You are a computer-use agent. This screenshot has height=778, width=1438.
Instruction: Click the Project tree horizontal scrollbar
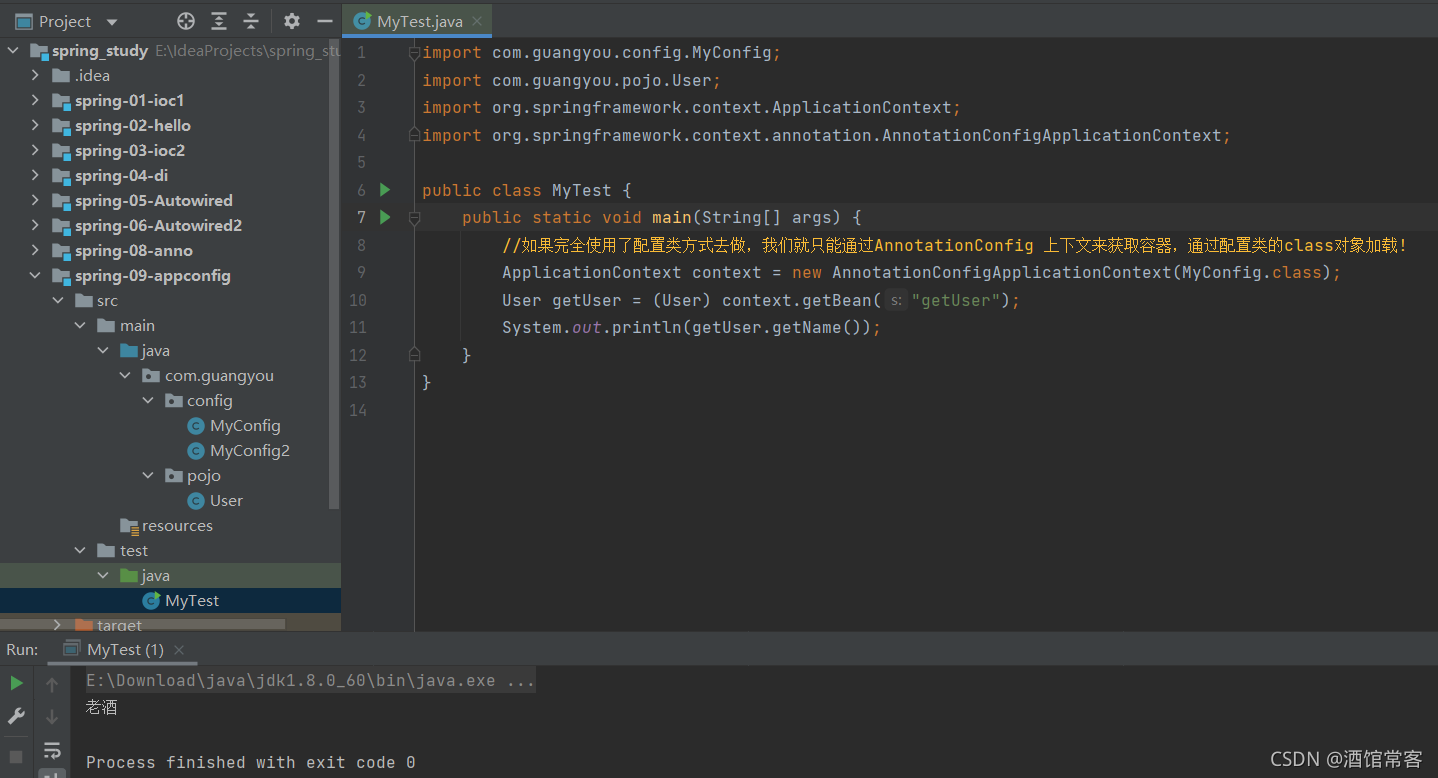click(x=142, y=625)
